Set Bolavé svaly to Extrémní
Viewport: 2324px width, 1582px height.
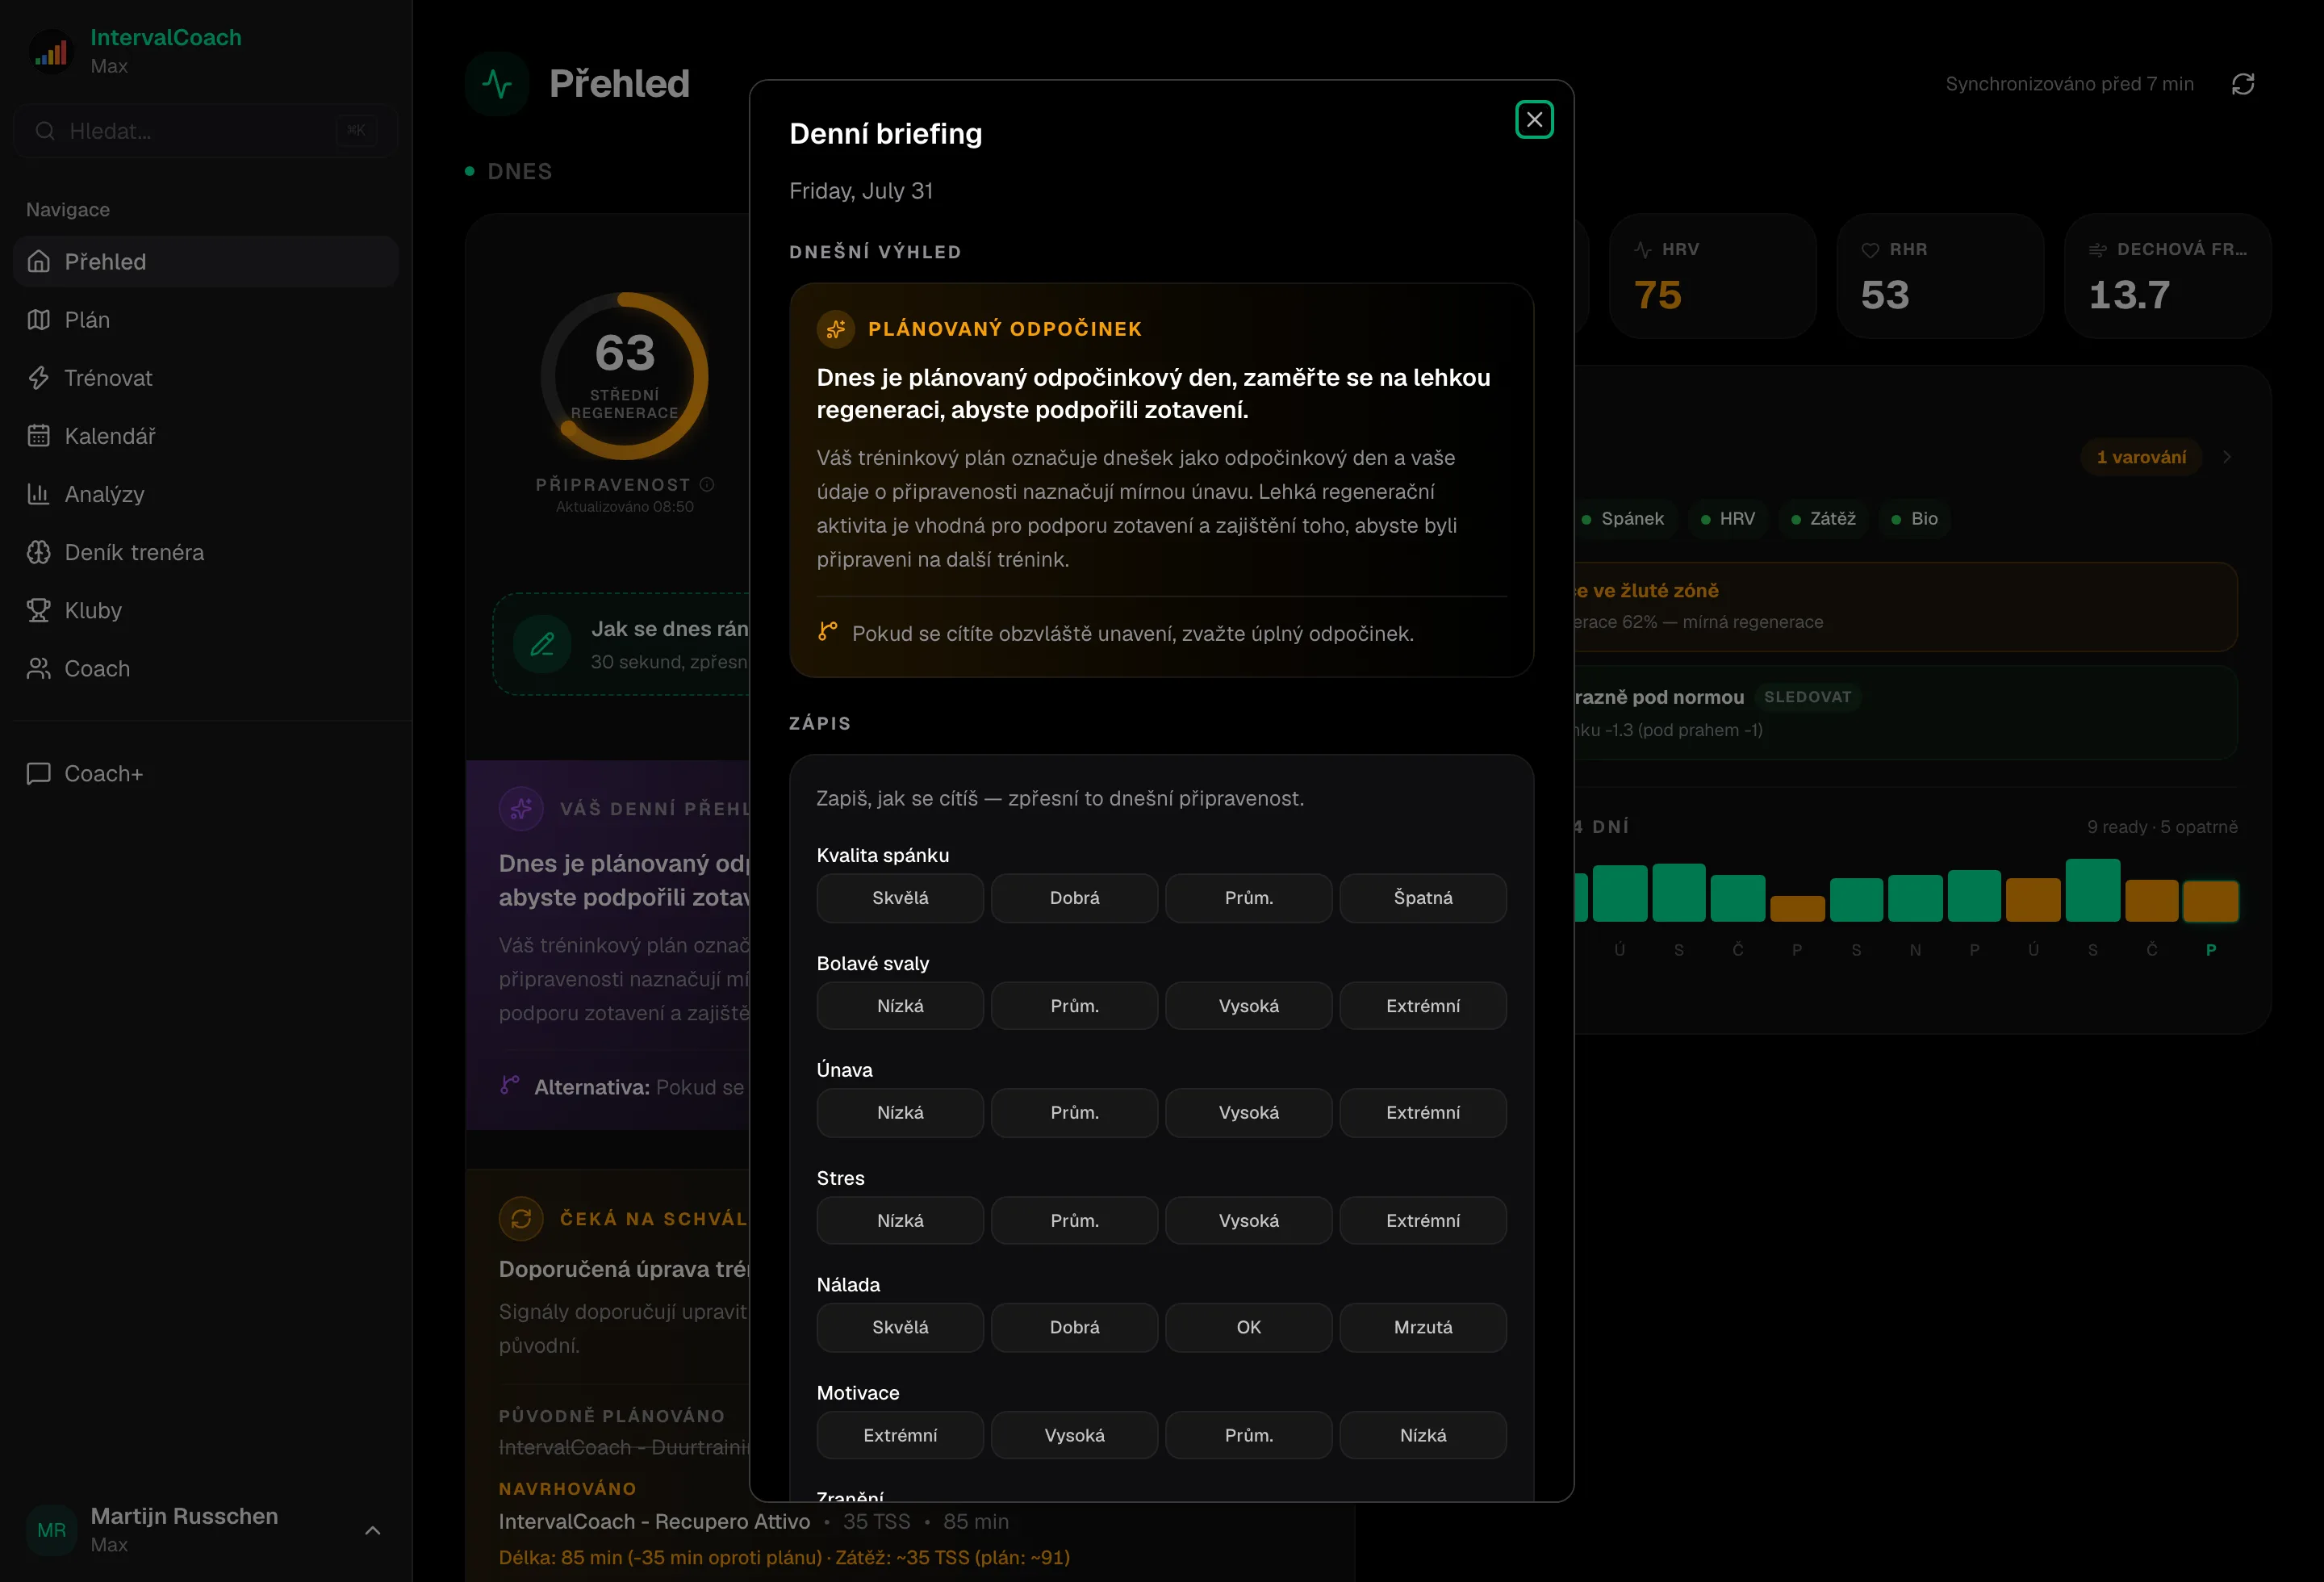[x=1423, y=1006]
